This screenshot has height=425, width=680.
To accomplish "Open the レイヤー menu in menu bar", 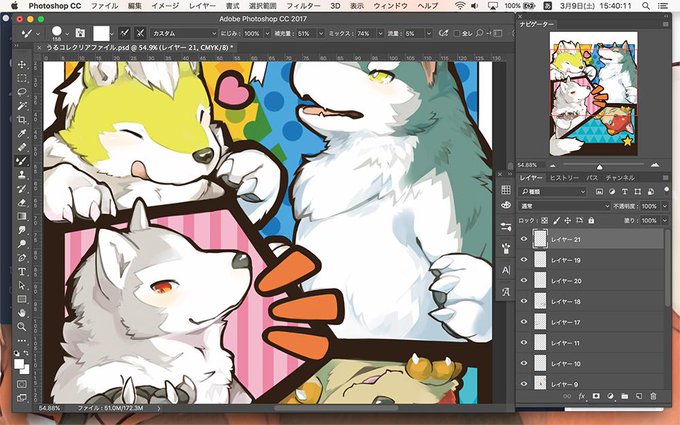I will click(x=202, y=6).
